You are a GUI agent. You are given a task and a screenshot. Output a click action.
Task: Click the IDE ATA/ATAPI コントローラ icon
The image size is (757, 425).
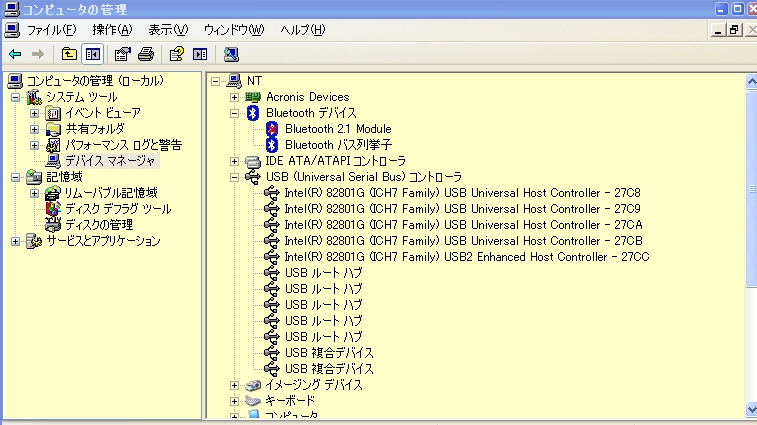[252, 161]
